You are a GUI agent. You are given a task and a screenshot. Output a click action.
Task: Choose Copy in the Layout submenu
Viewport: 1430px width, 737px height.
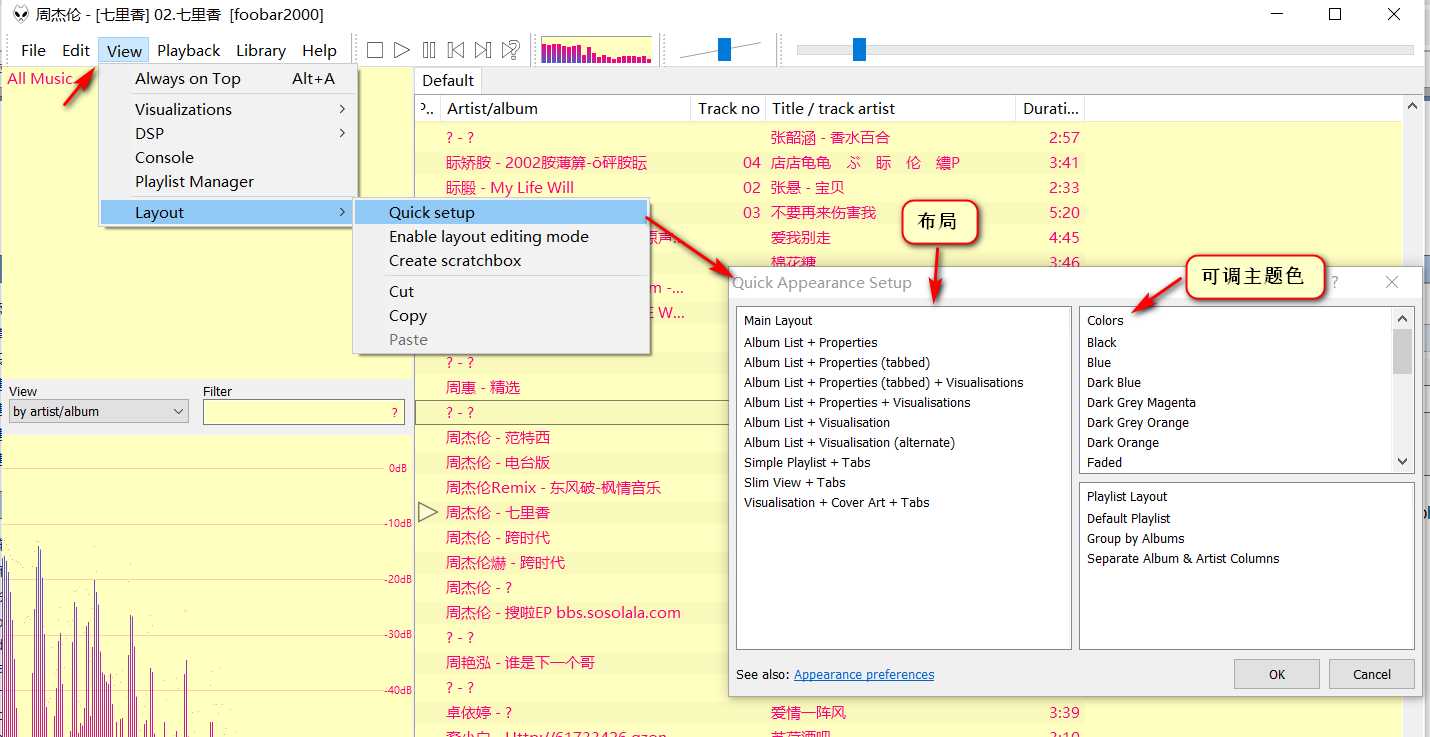point(501,315)
